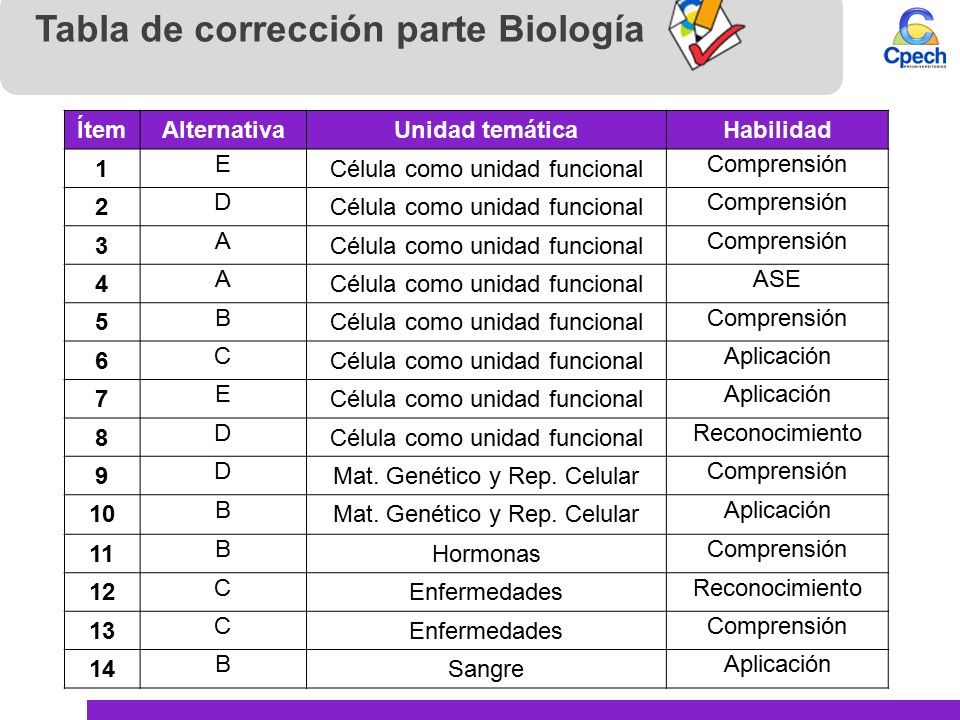Select the Alternativa column header
Image resolution: width=960 pixels, height=720 pixels.
(x=223, y=130)
